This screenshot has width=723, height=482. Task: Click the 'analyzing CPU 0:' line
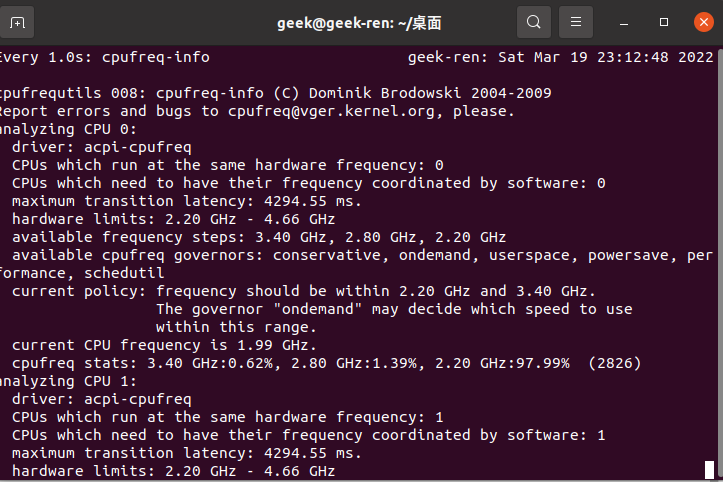68,129
